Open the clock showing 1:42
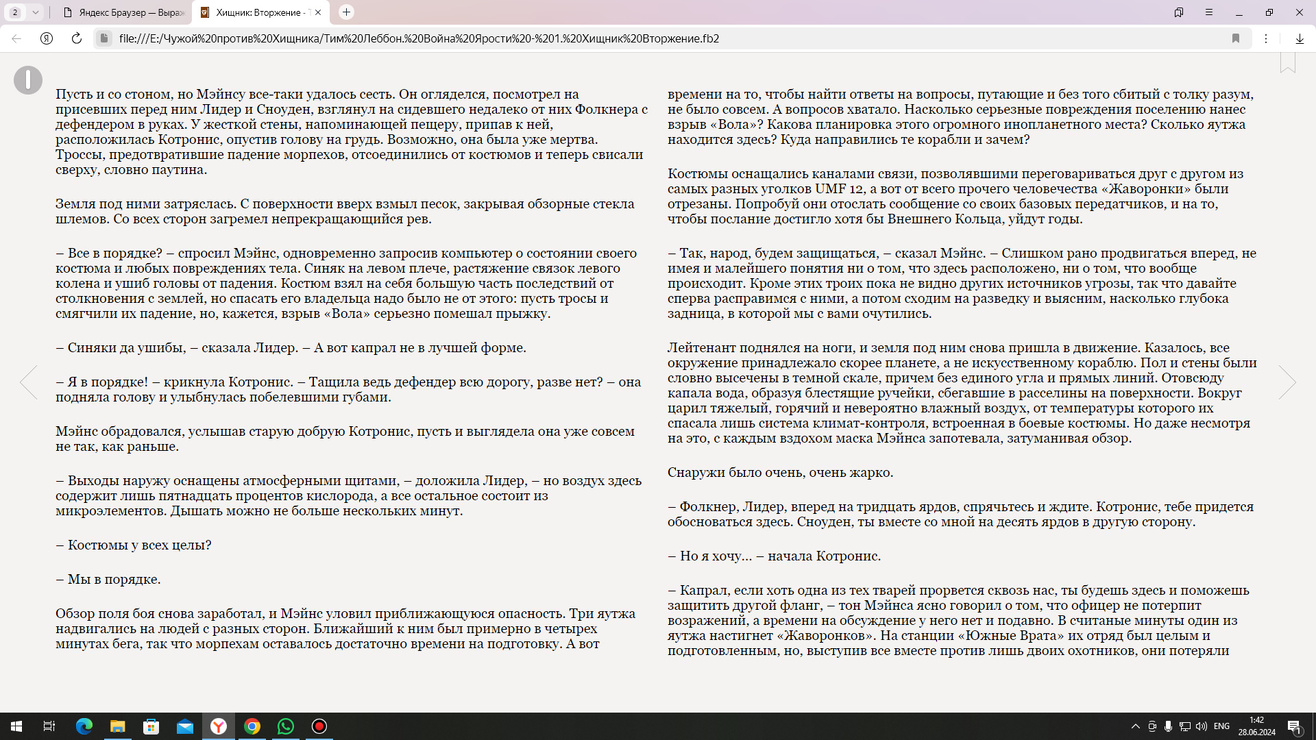The height and width of the screenshot is (740, 1316). pos(1257,726)
